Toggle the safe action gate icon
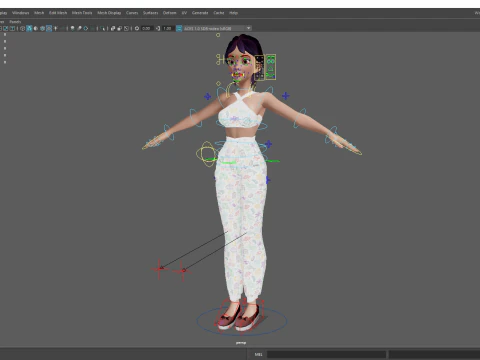 [6, 28]
